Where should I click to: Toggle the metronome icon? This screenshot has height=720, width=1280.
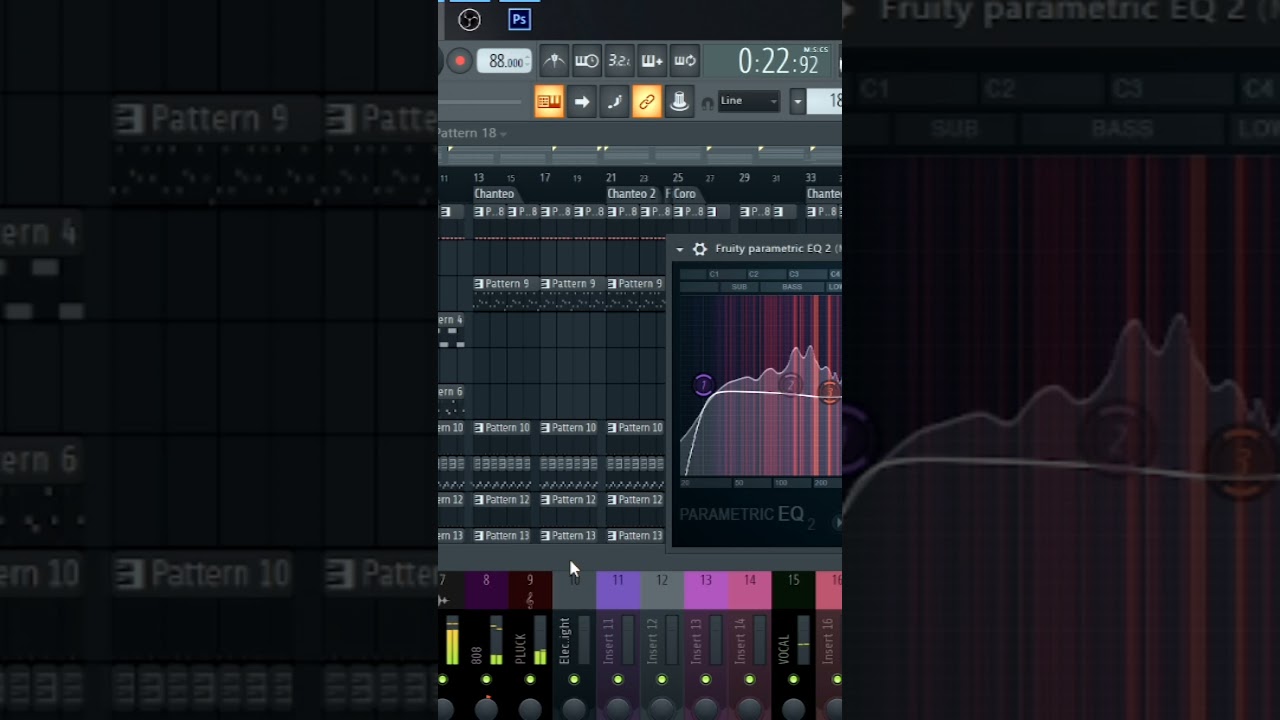(553, 61)
